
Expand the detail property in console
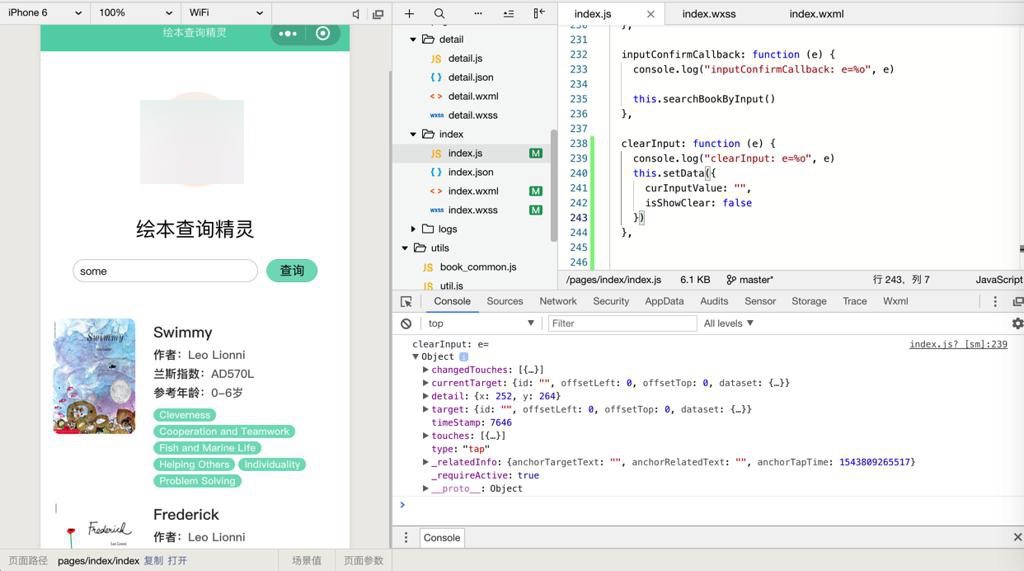[x=426, y=396]
